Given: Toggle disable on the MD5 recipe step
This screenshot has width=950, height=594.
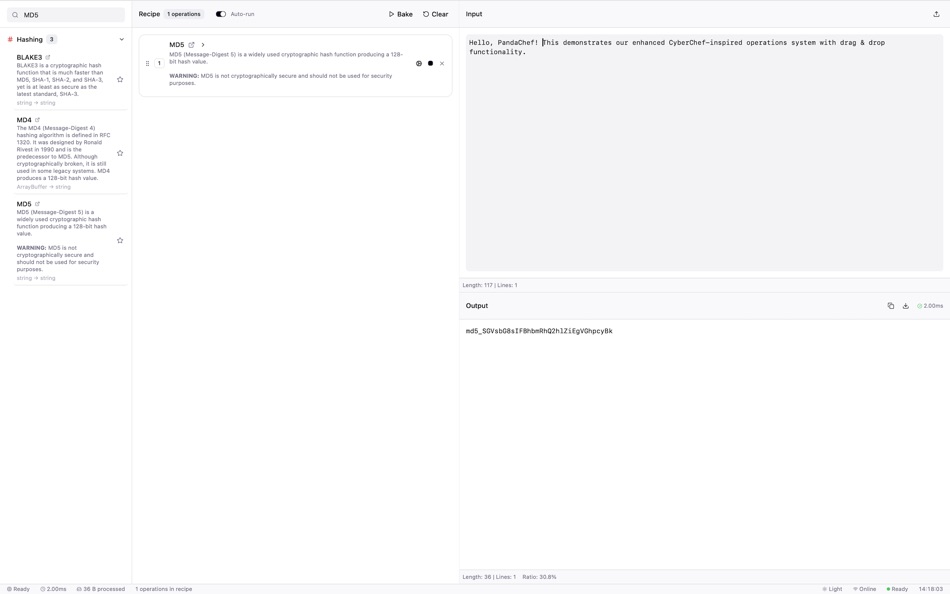Looking at the screenshot, I should coord(430,63).
